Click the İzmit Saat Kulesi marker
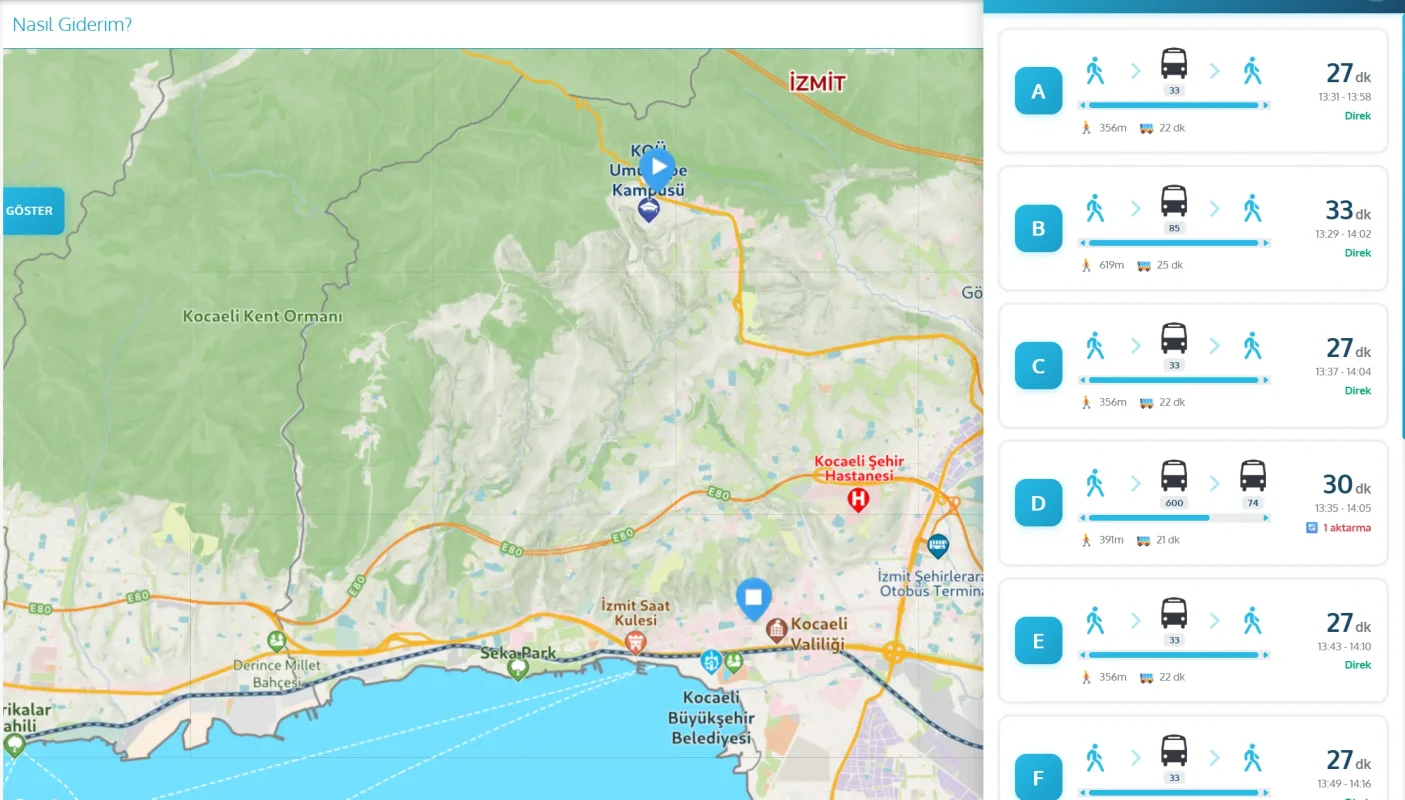 coord(635,641)
